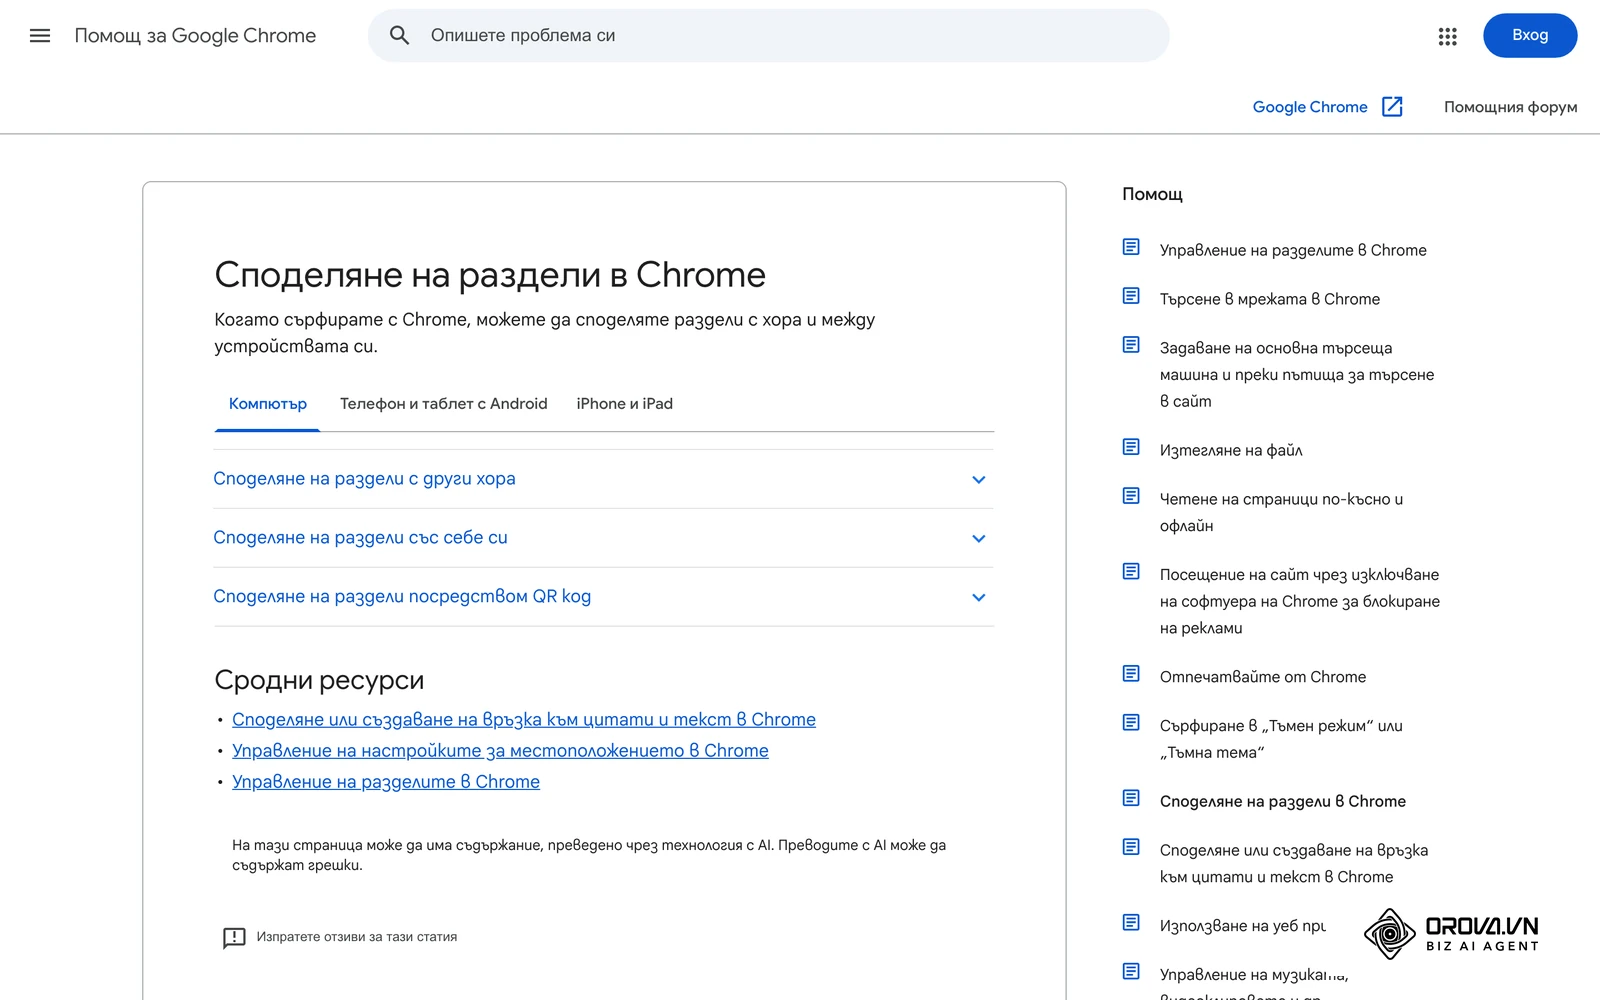Click the external link icon beside Google Chrome
The height and width of the screenshot is (1000, 1600).
tap(1392, 107)
